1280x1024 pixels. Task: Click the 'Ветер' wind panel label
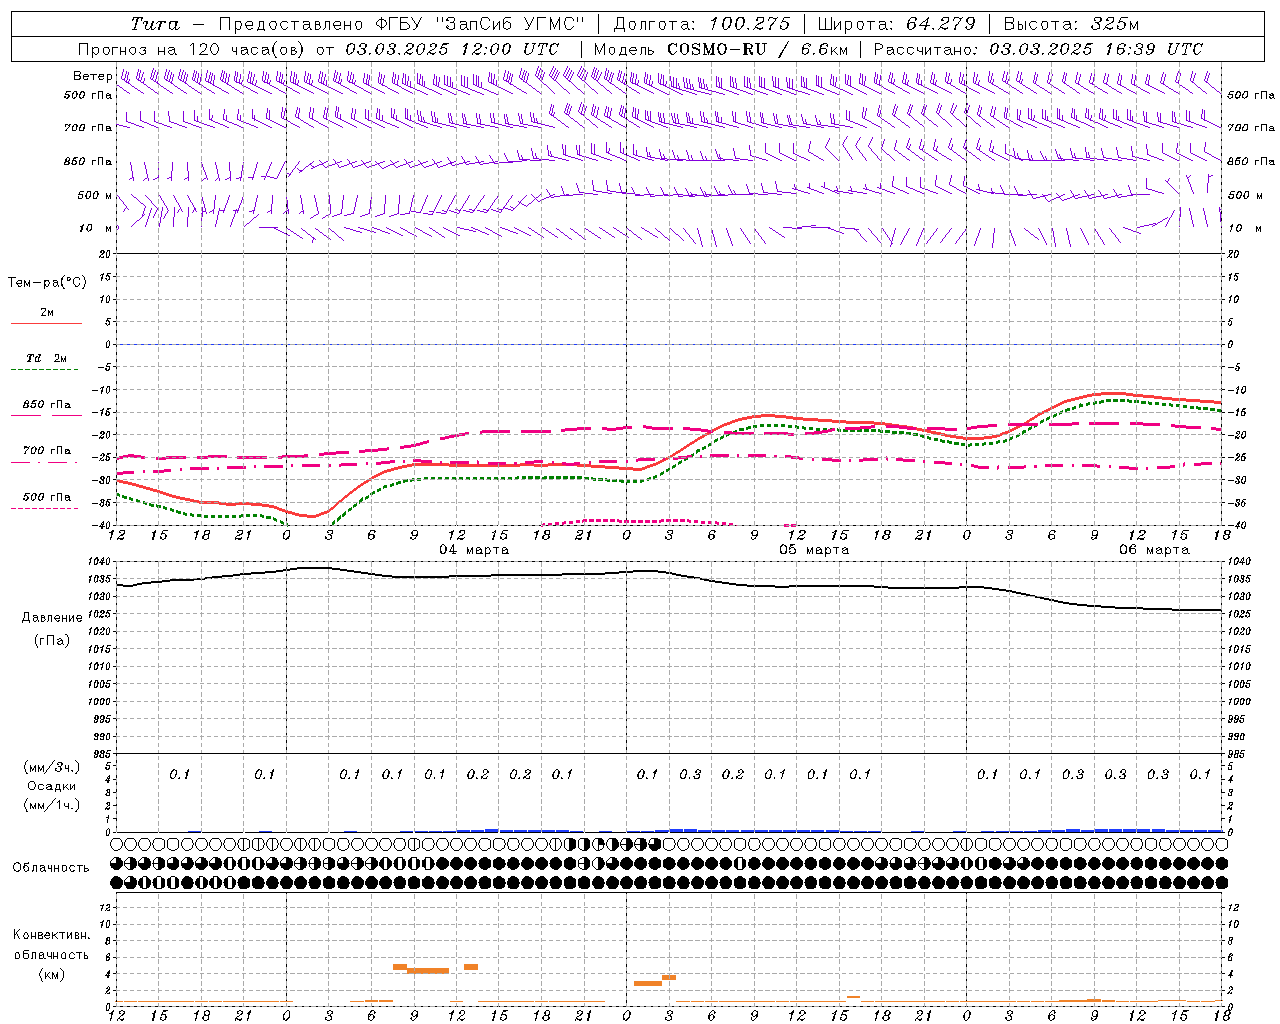pos(92,76)
